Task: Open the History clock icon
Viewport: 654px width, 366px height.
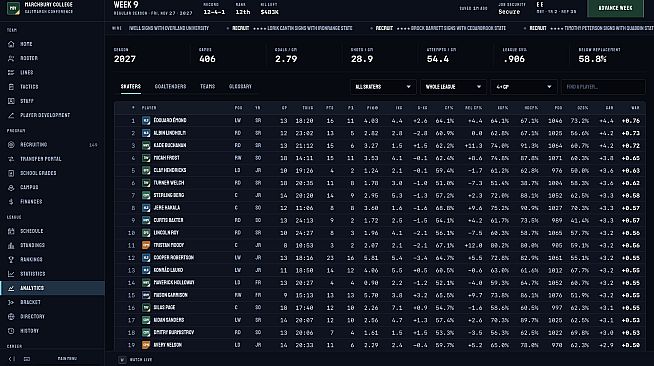Action: (11, 331)
